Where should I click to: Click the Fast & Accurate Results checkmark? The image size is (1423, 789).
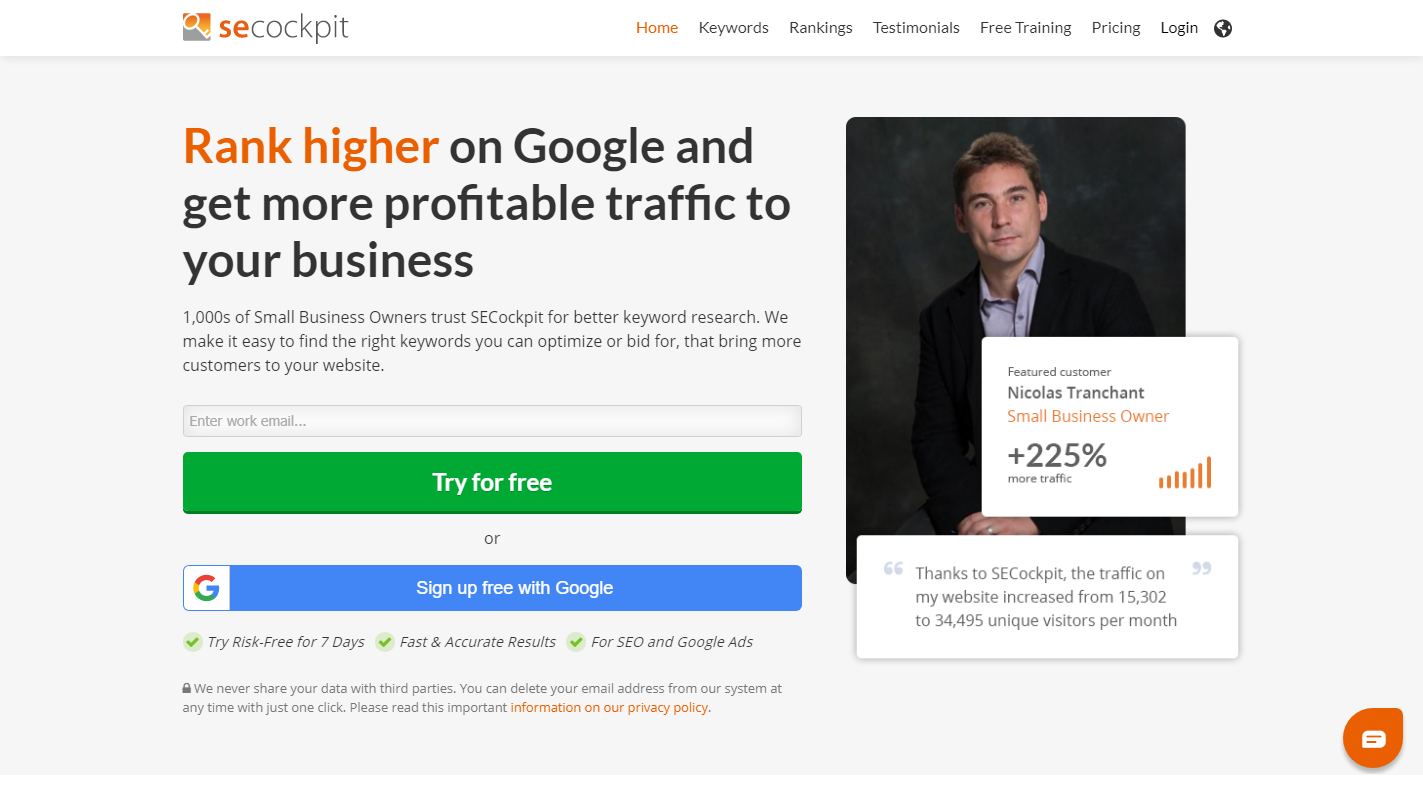tap(385, 642)
